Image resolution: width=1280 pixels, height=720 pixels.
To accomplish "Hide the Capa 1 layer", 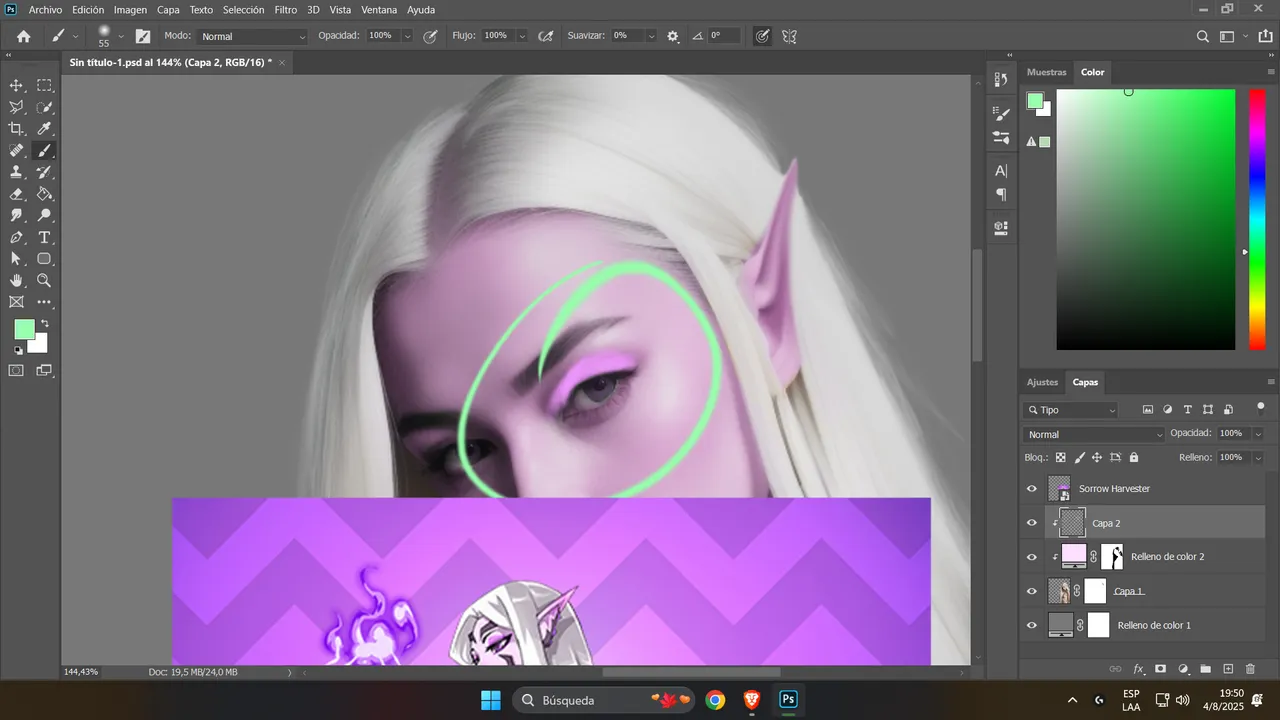I will 1032,591.
